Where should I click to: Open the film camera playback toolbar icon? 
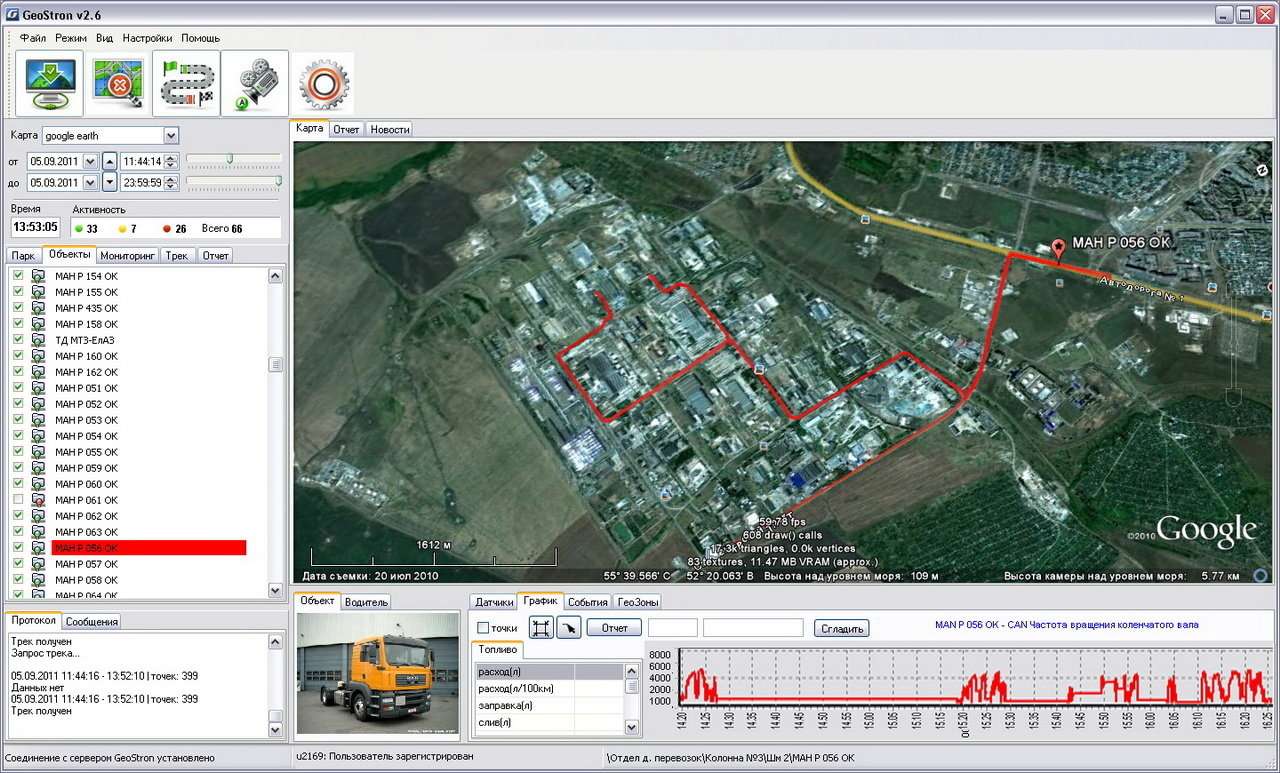pos(255,84)
